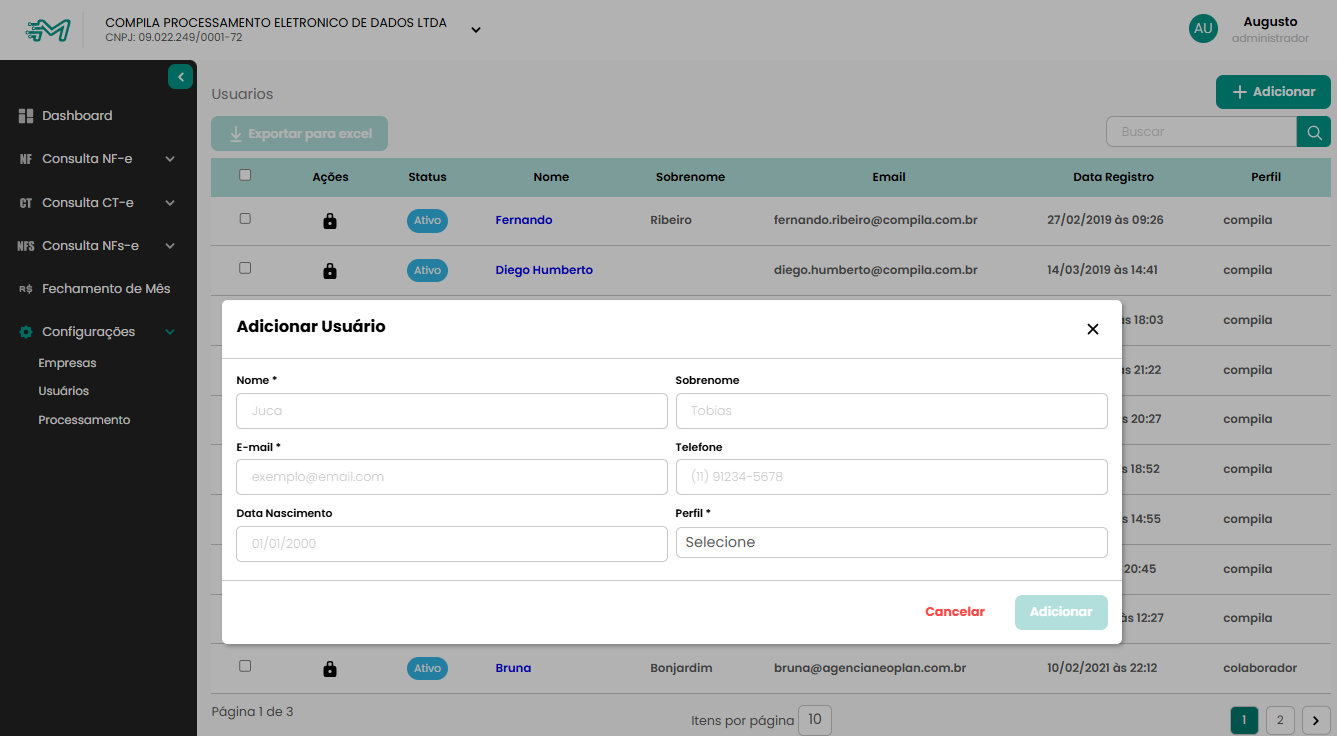1337x736 pixels.
Task: Click the colaborador profile cell
Action: click(x=1260, y=668)
